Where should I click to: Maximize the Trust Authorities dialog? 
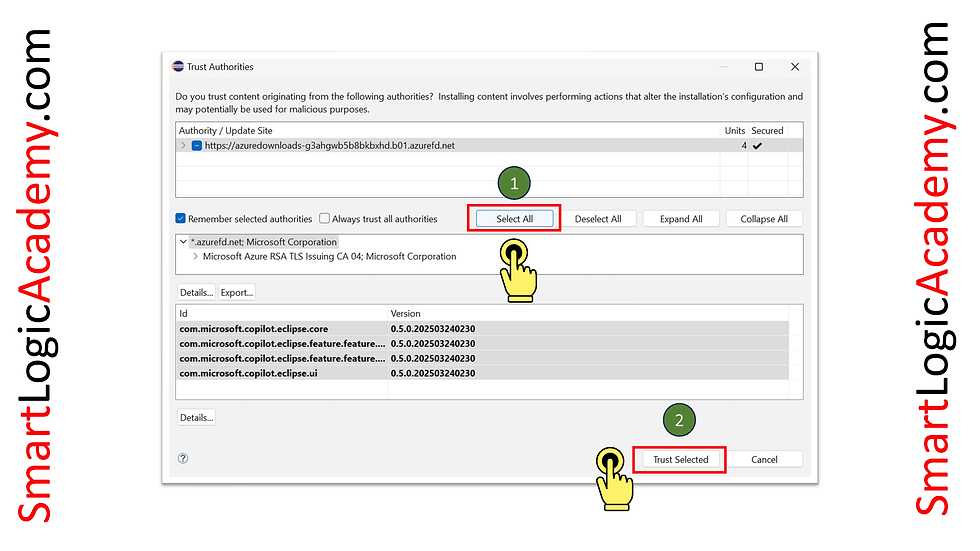759,67
